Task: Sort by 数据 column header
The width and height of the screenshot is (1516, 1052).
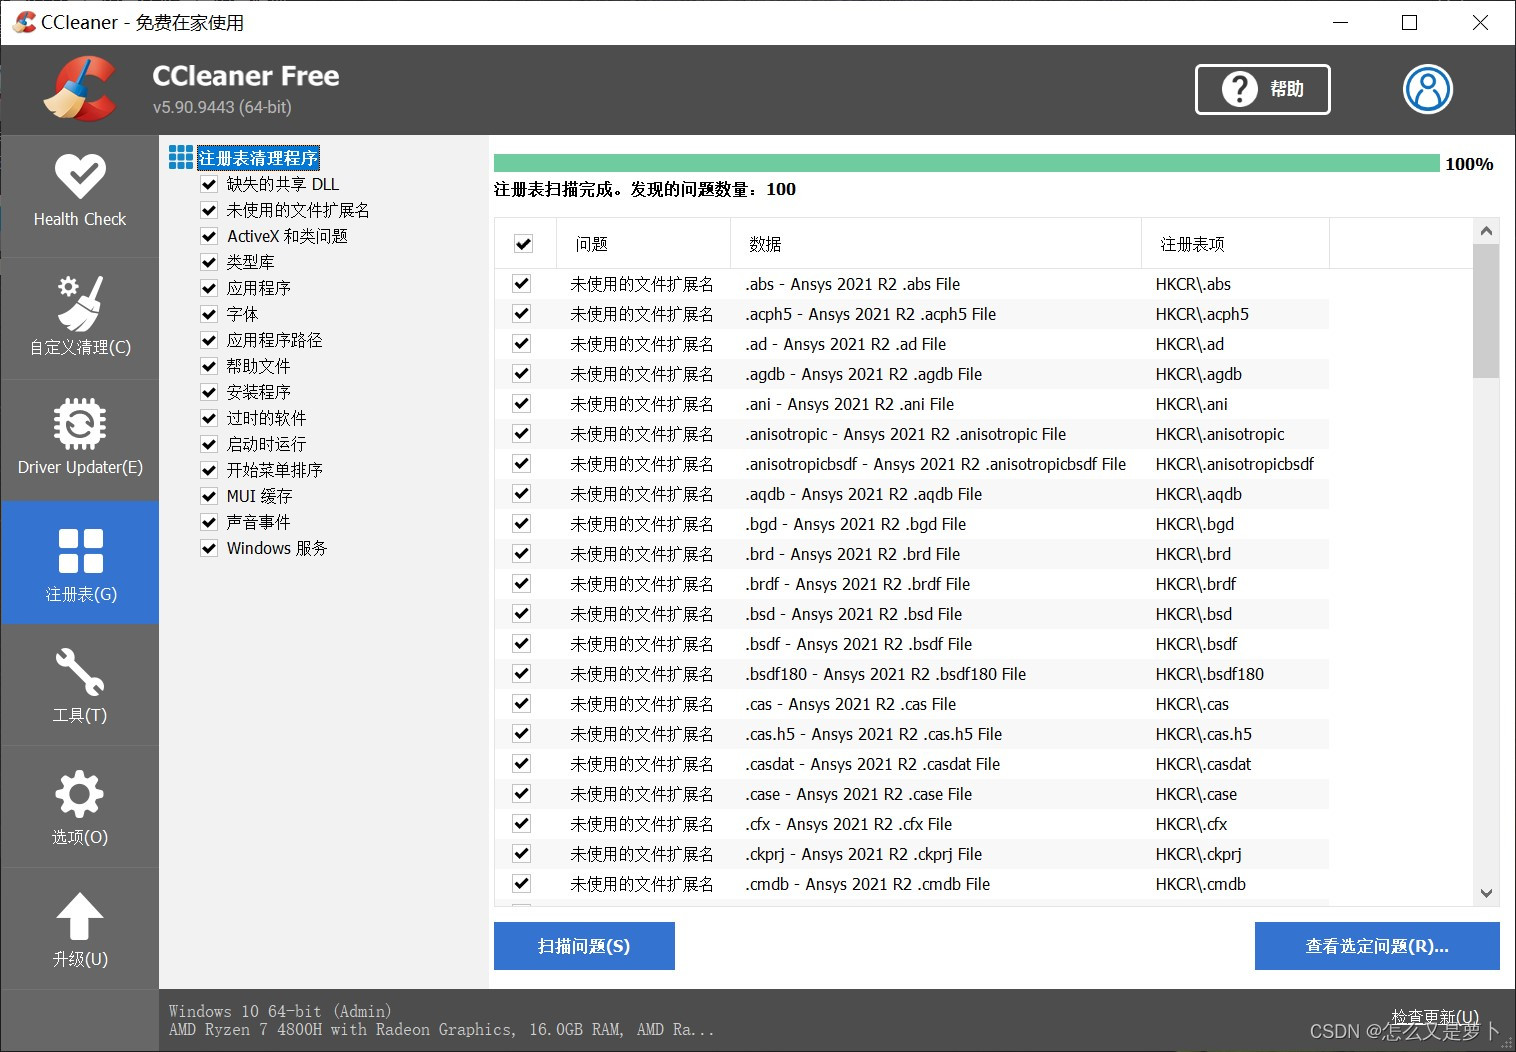Action: click(935, 244)
